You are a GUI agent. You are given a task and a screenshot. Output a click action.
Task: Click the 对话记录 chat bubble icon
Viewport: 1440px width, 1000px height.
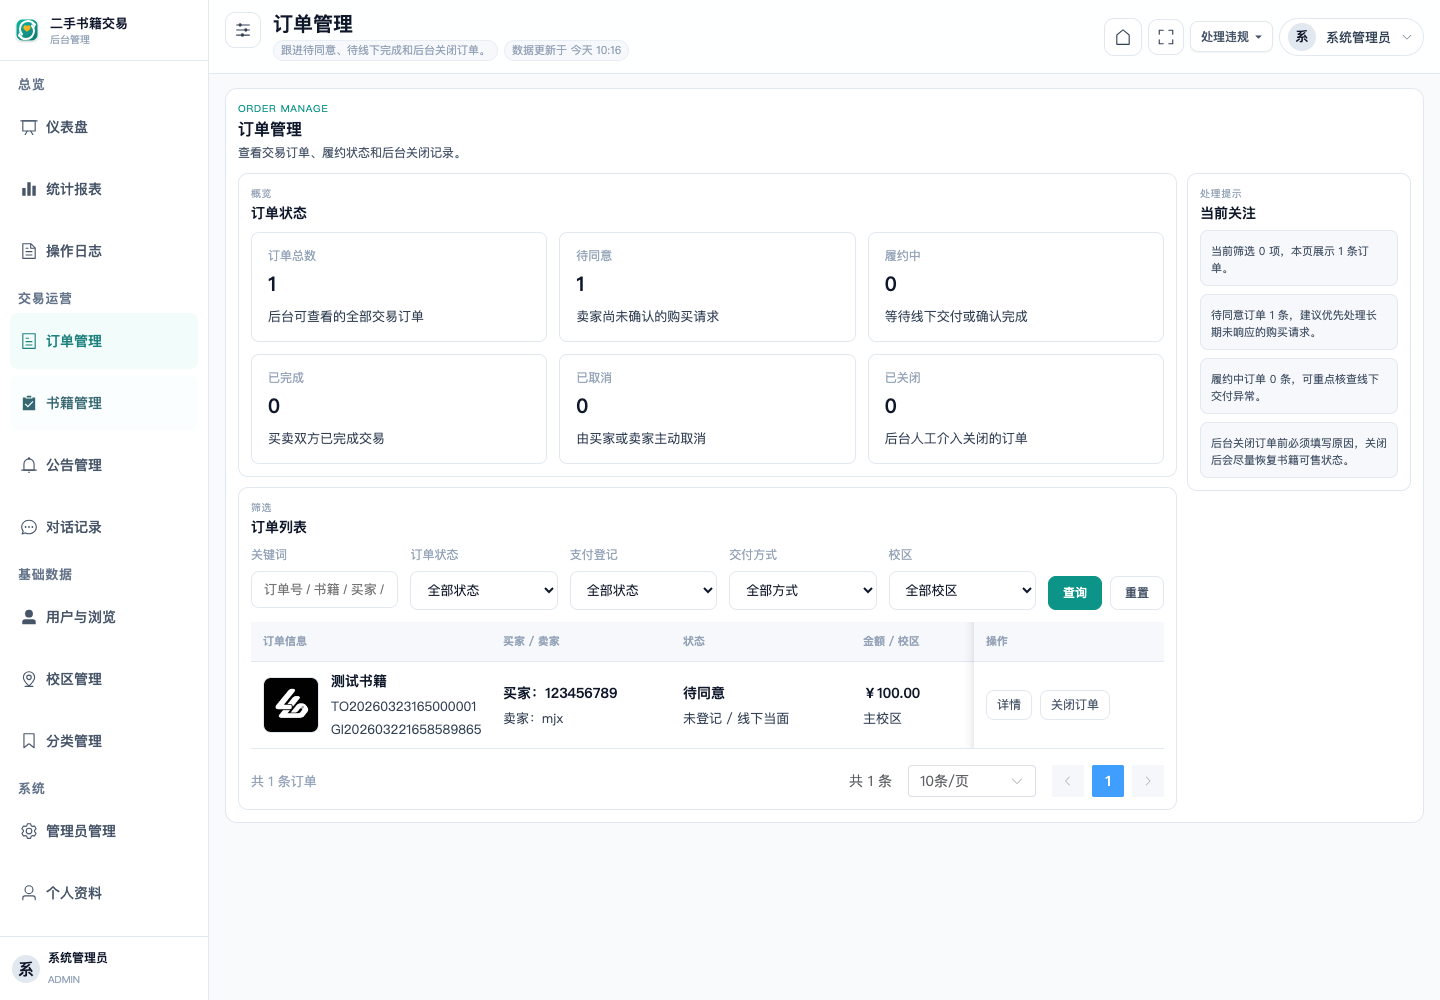pyautogui.click(x=29, y=527)
